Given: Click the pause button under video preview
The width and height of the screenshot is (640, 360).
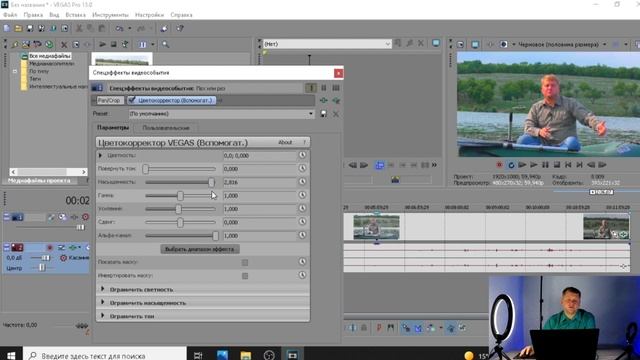Looking at the screenshot, I should tap(545, 165).
